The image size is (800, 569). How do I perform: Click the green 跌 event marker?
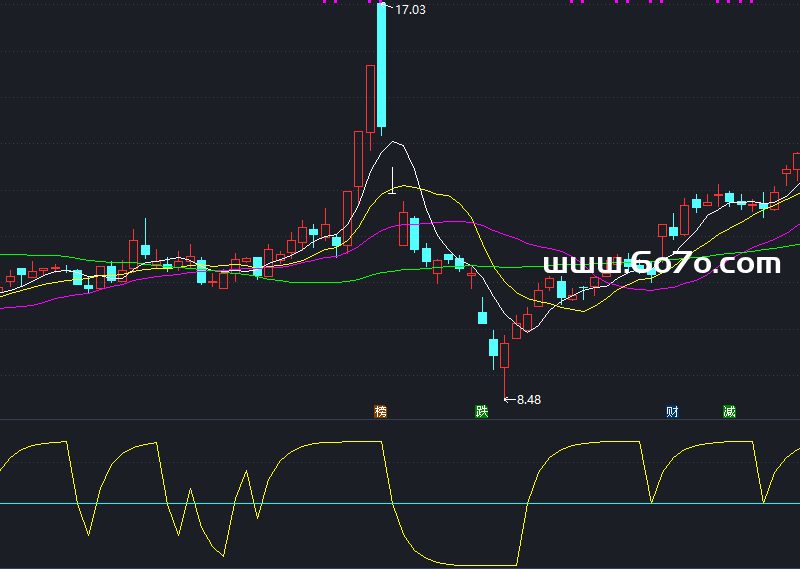(481, 411)
